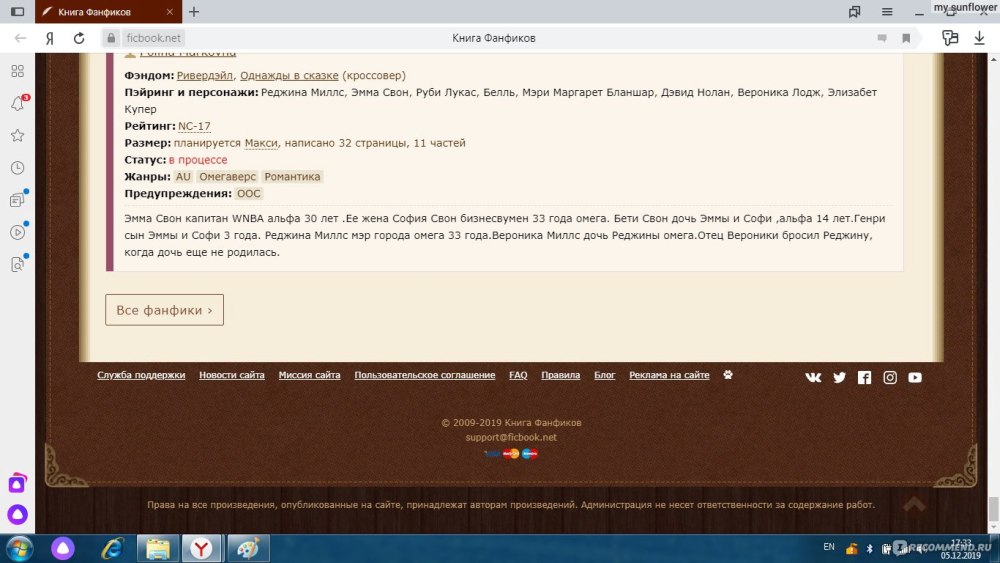The width and height of the screenshot is (1000, 563).
Task: Launch Internet Explorer from taskbar
Action: (x=112, y=548)
